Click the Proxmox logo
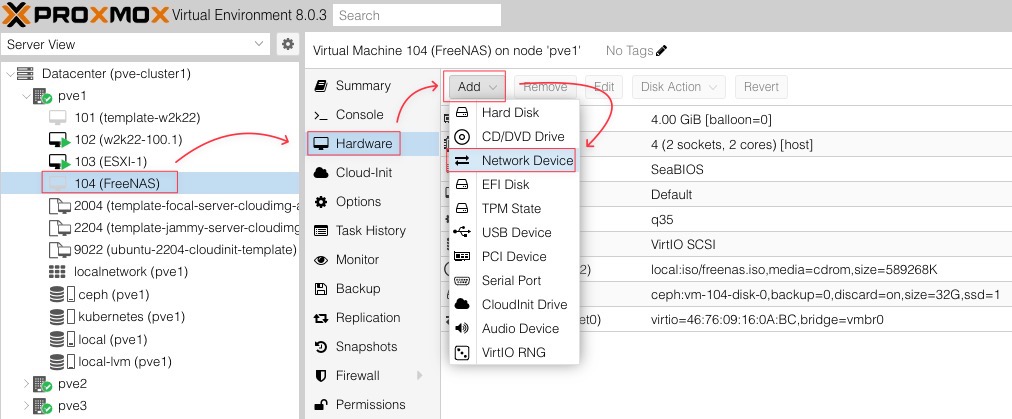 click(x=86, y=14)
